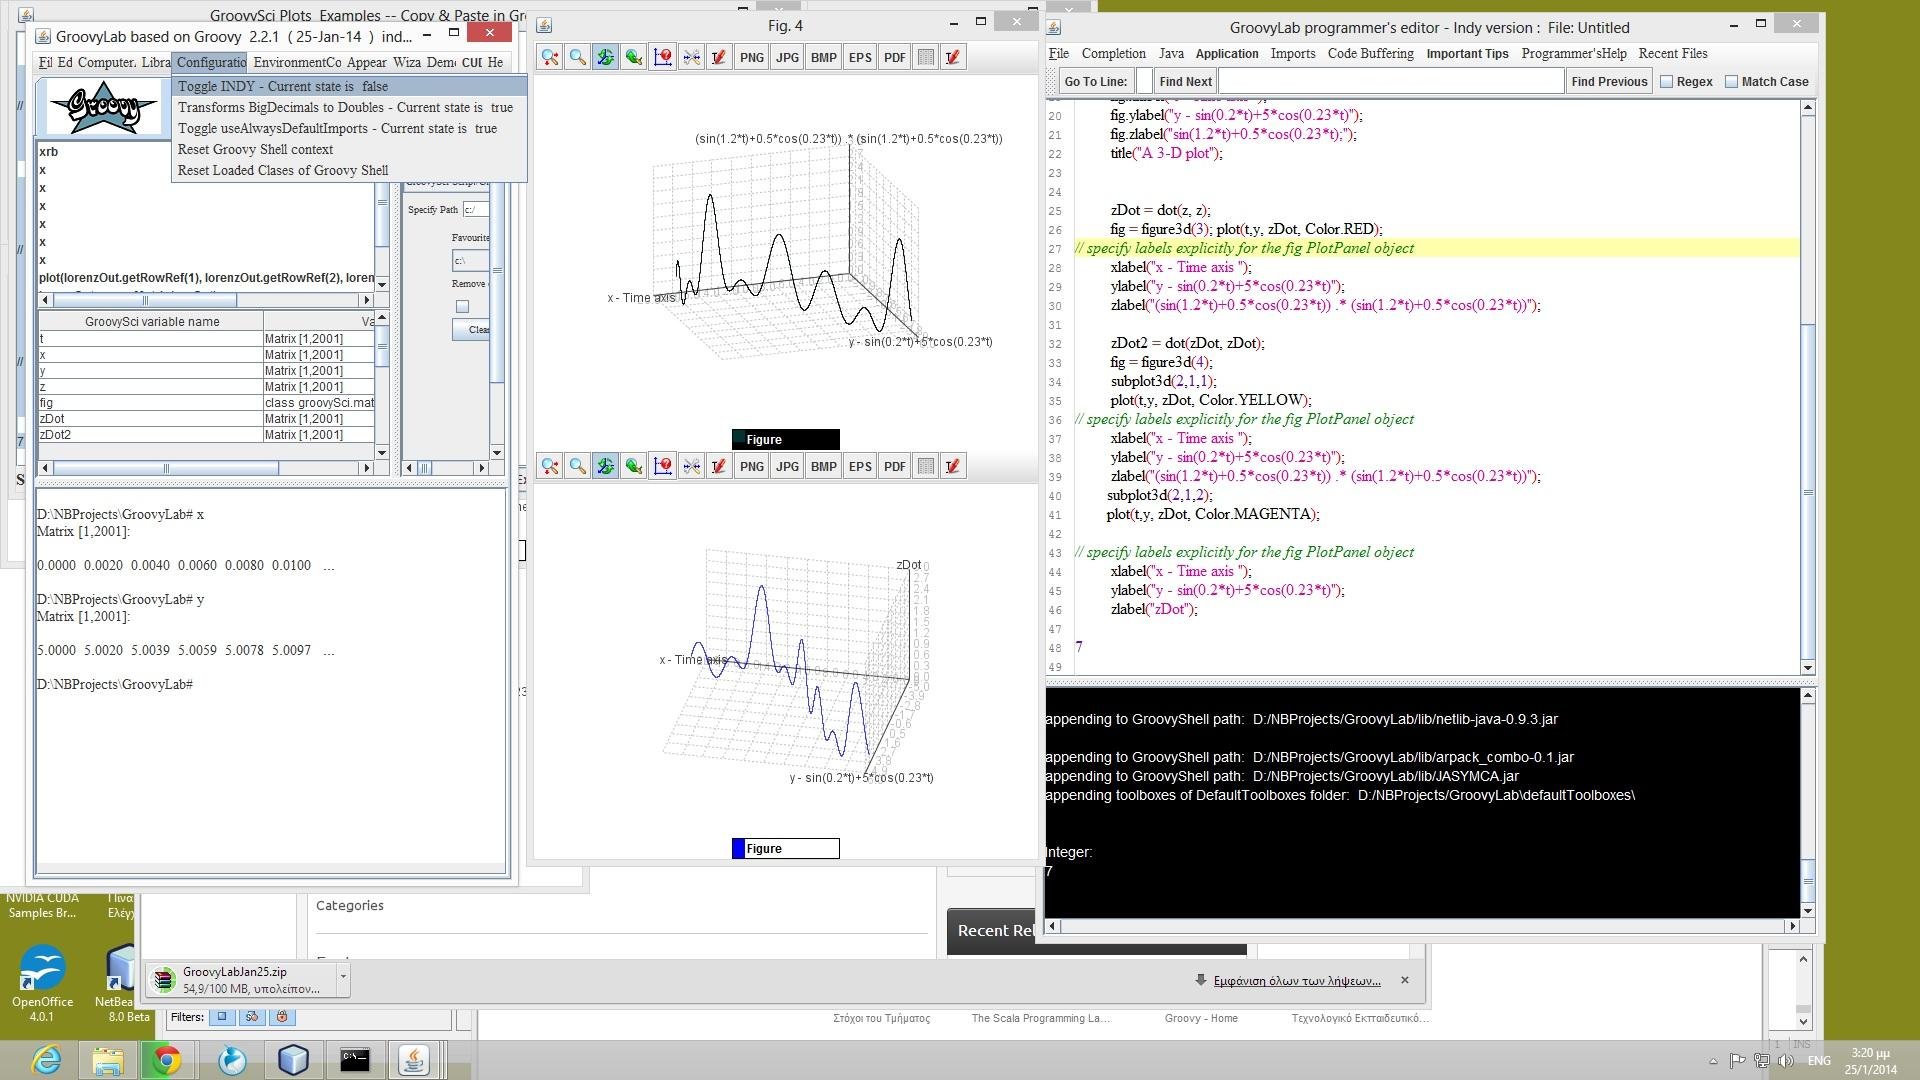The height and width of the screenshot is (1080, 1920).
Task: Open Google Chrome from the taskbar
Action: (167, 1060)
